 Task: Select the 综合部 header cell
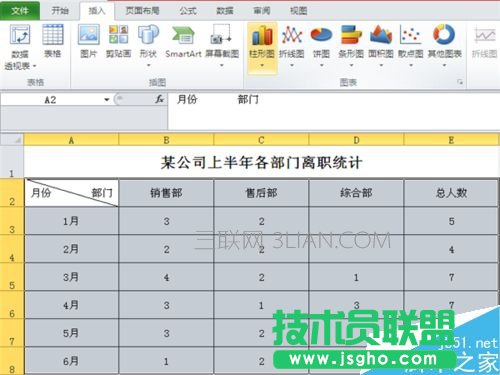(356, 193)
